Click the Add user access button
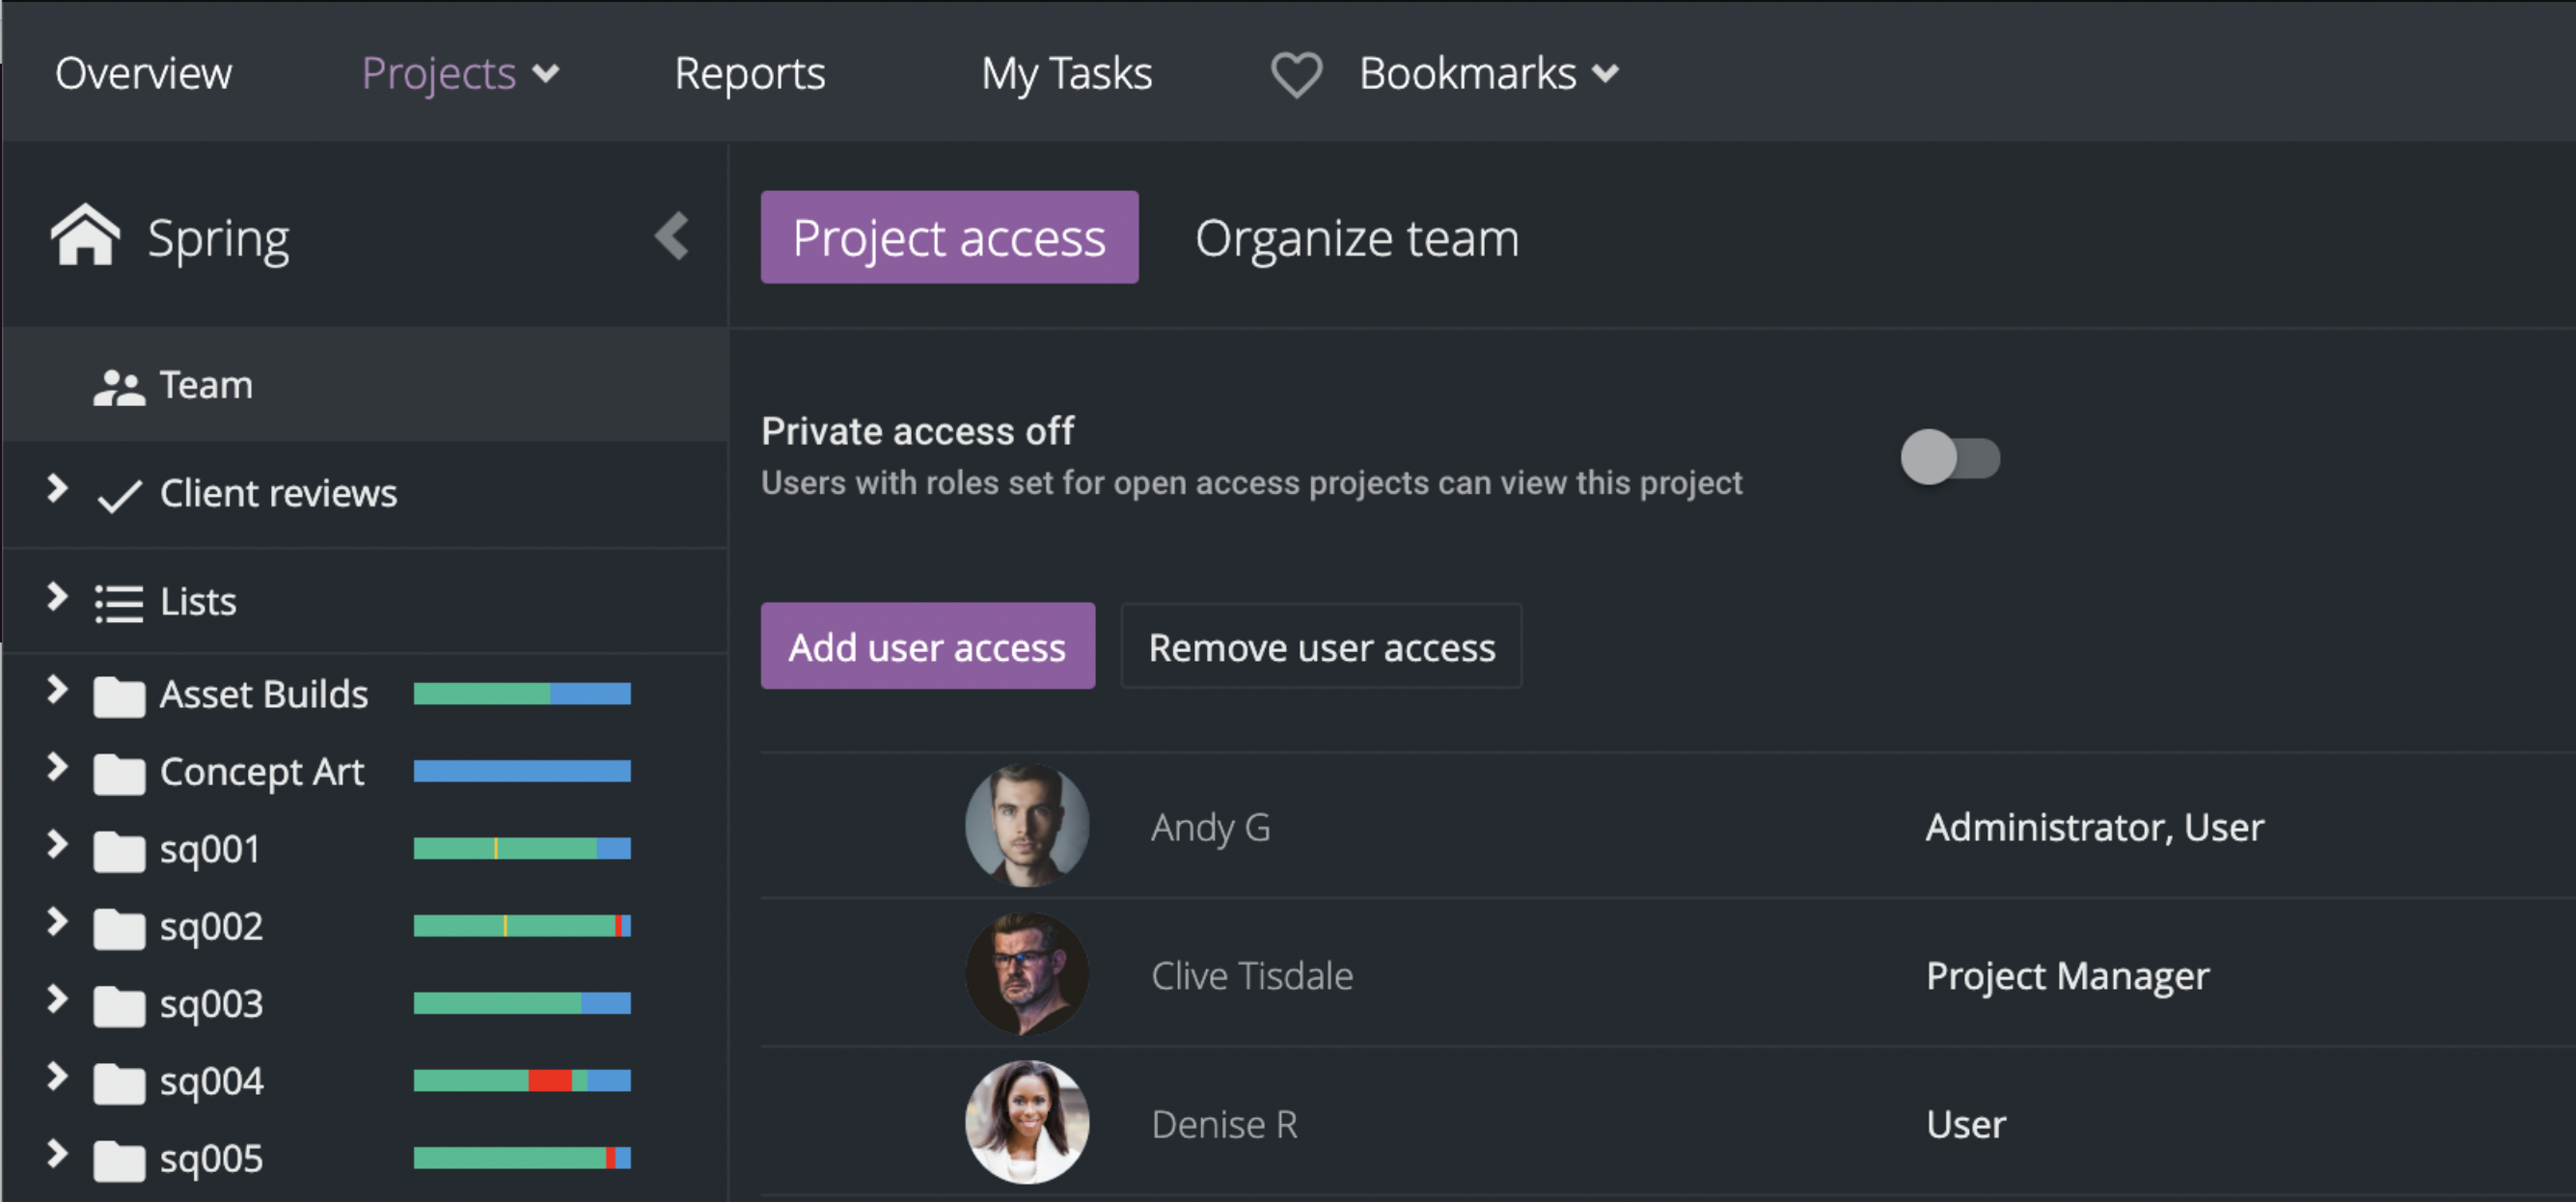This screenshot has width=2576, height=1202. pos(927,647)
